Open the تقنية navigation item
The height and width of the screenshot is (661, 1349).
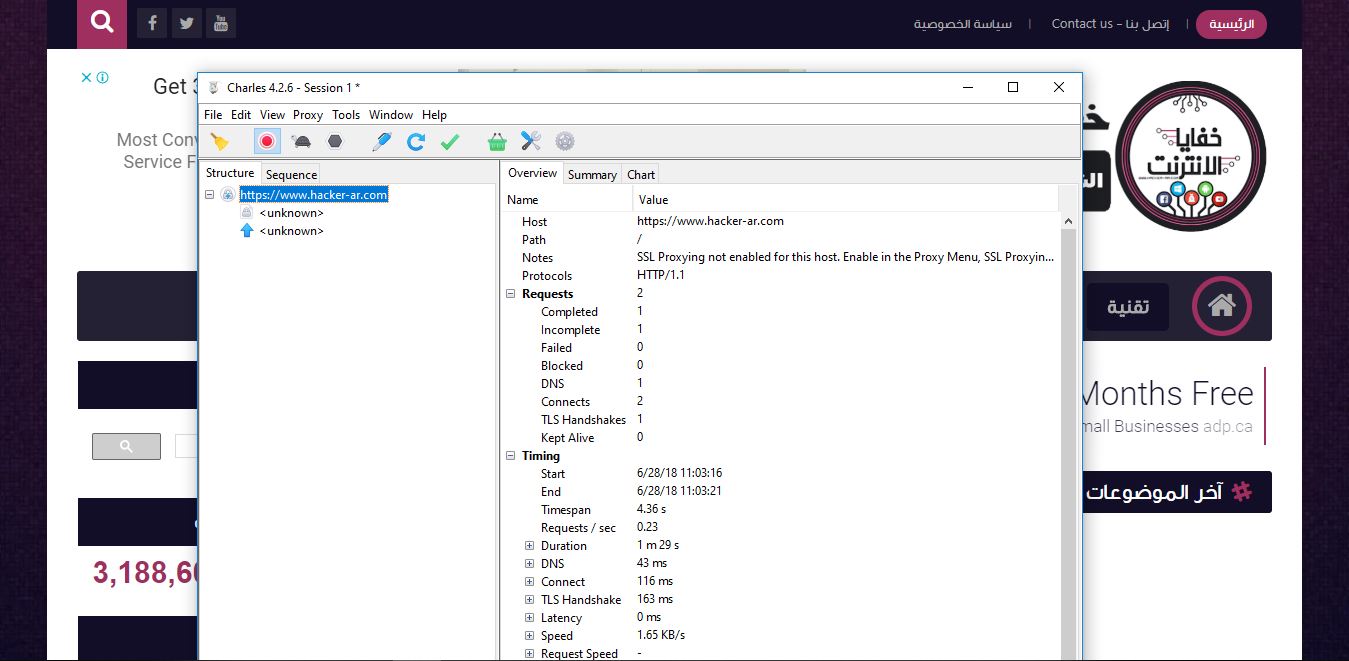click(1128, 307)
